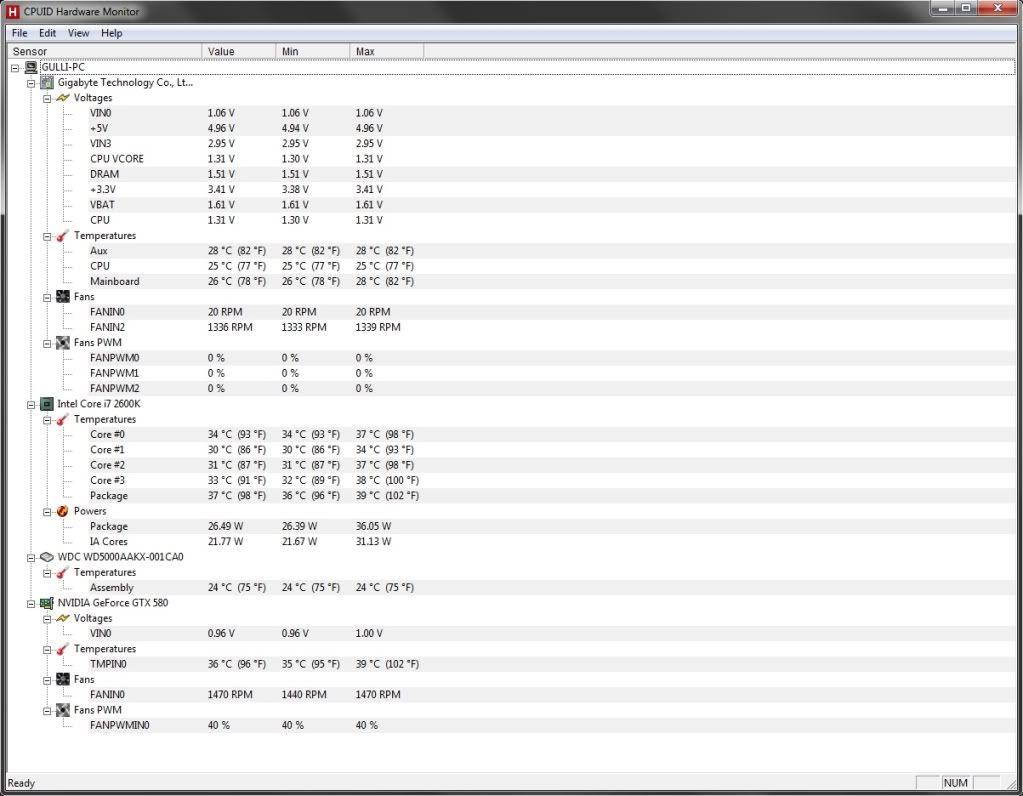
Task: Click the Gigabyte Voltages lightning icon
Action: pyautogui.click(x=63, y=98)
